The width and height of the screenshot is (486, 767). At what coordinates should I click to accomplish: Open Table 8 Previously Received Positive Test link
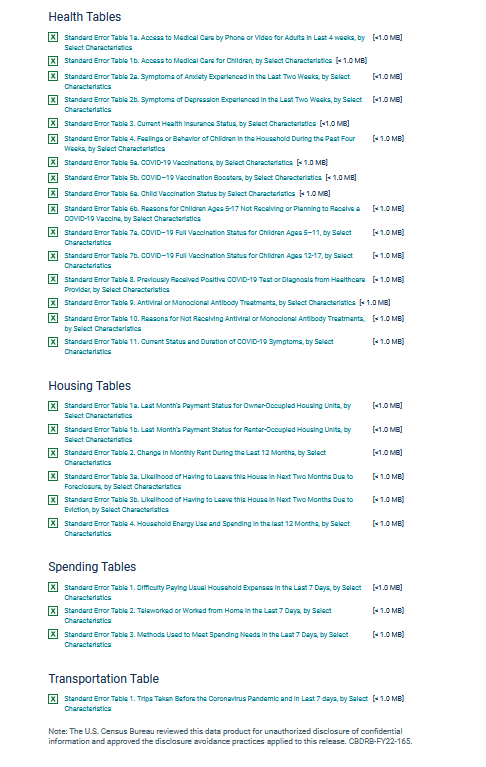[x=215, y=285]
